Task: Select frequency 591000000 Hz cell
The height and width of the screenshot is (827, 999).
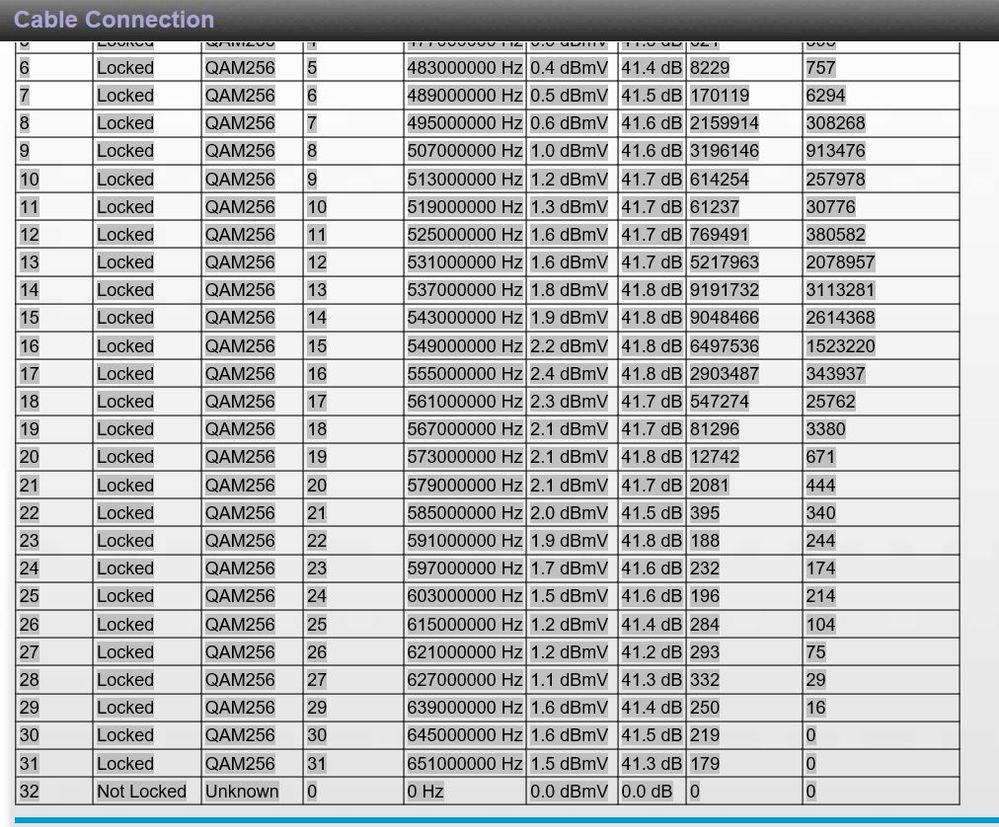Action: coord(465,540)
